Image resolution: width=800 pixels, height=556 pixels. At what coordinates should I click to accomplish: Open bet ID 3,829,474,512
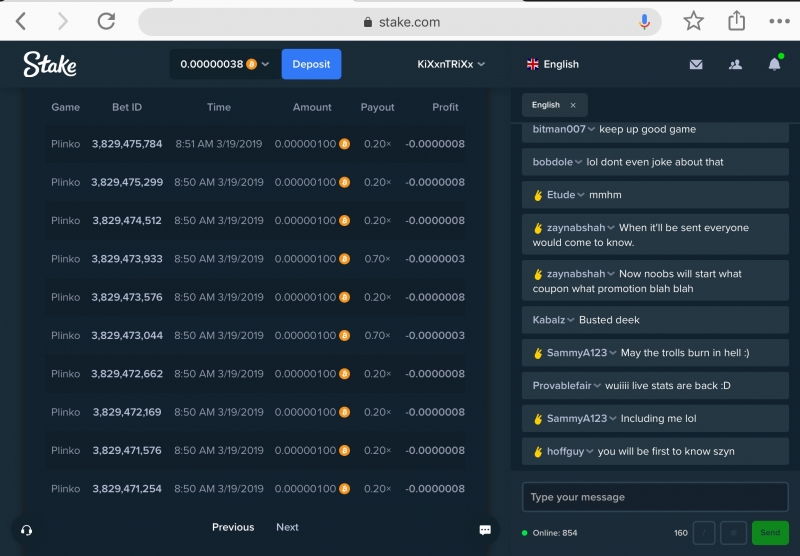(x=127, y=220)
